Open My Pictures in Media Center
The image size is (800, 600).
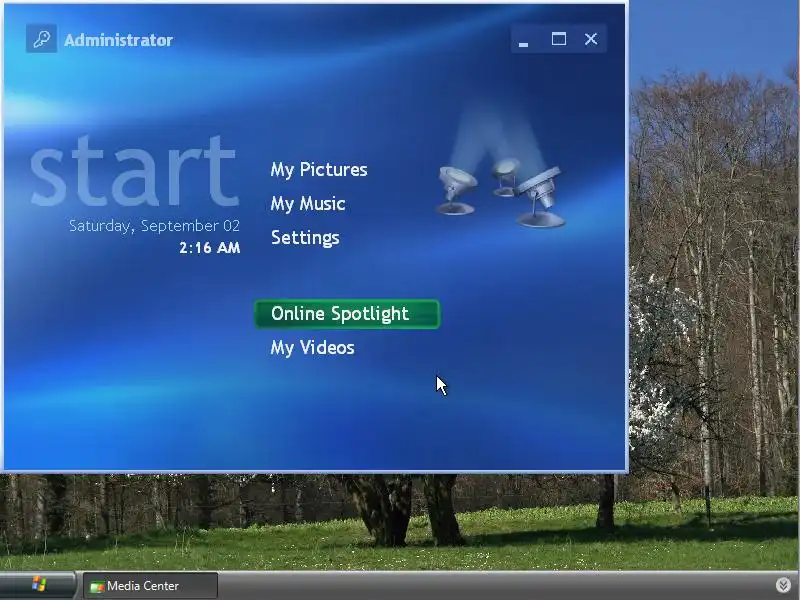coord(319,169)
